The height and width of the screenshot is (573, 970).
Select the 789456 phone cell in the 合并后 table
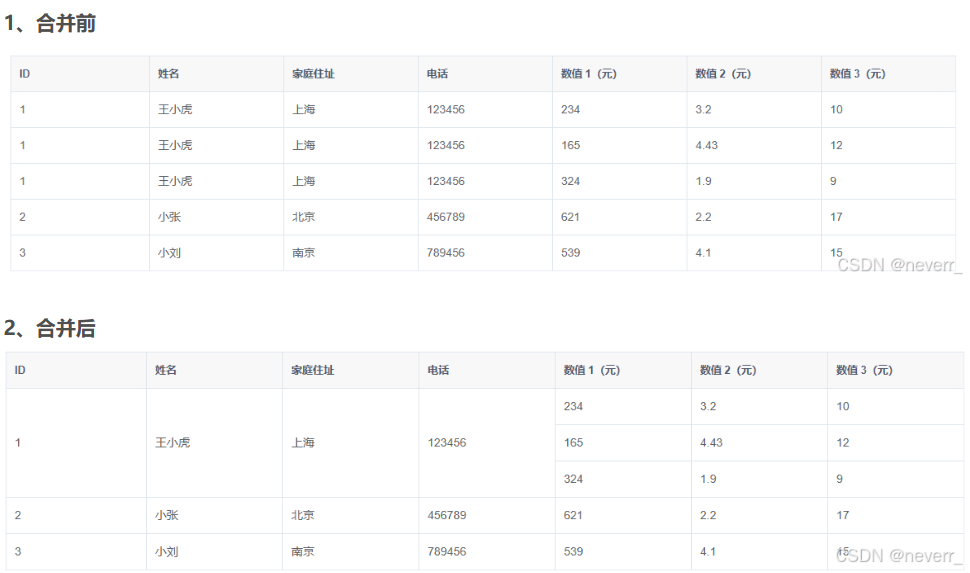(x=446, y=552)
